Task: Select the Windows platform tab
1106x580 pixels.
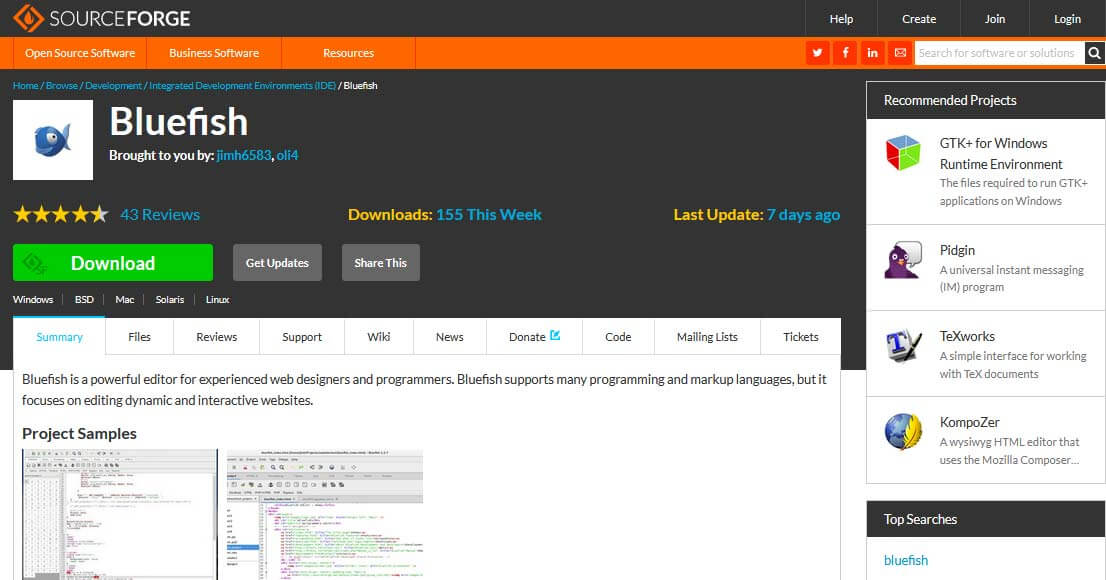Action: coord(33,299)
